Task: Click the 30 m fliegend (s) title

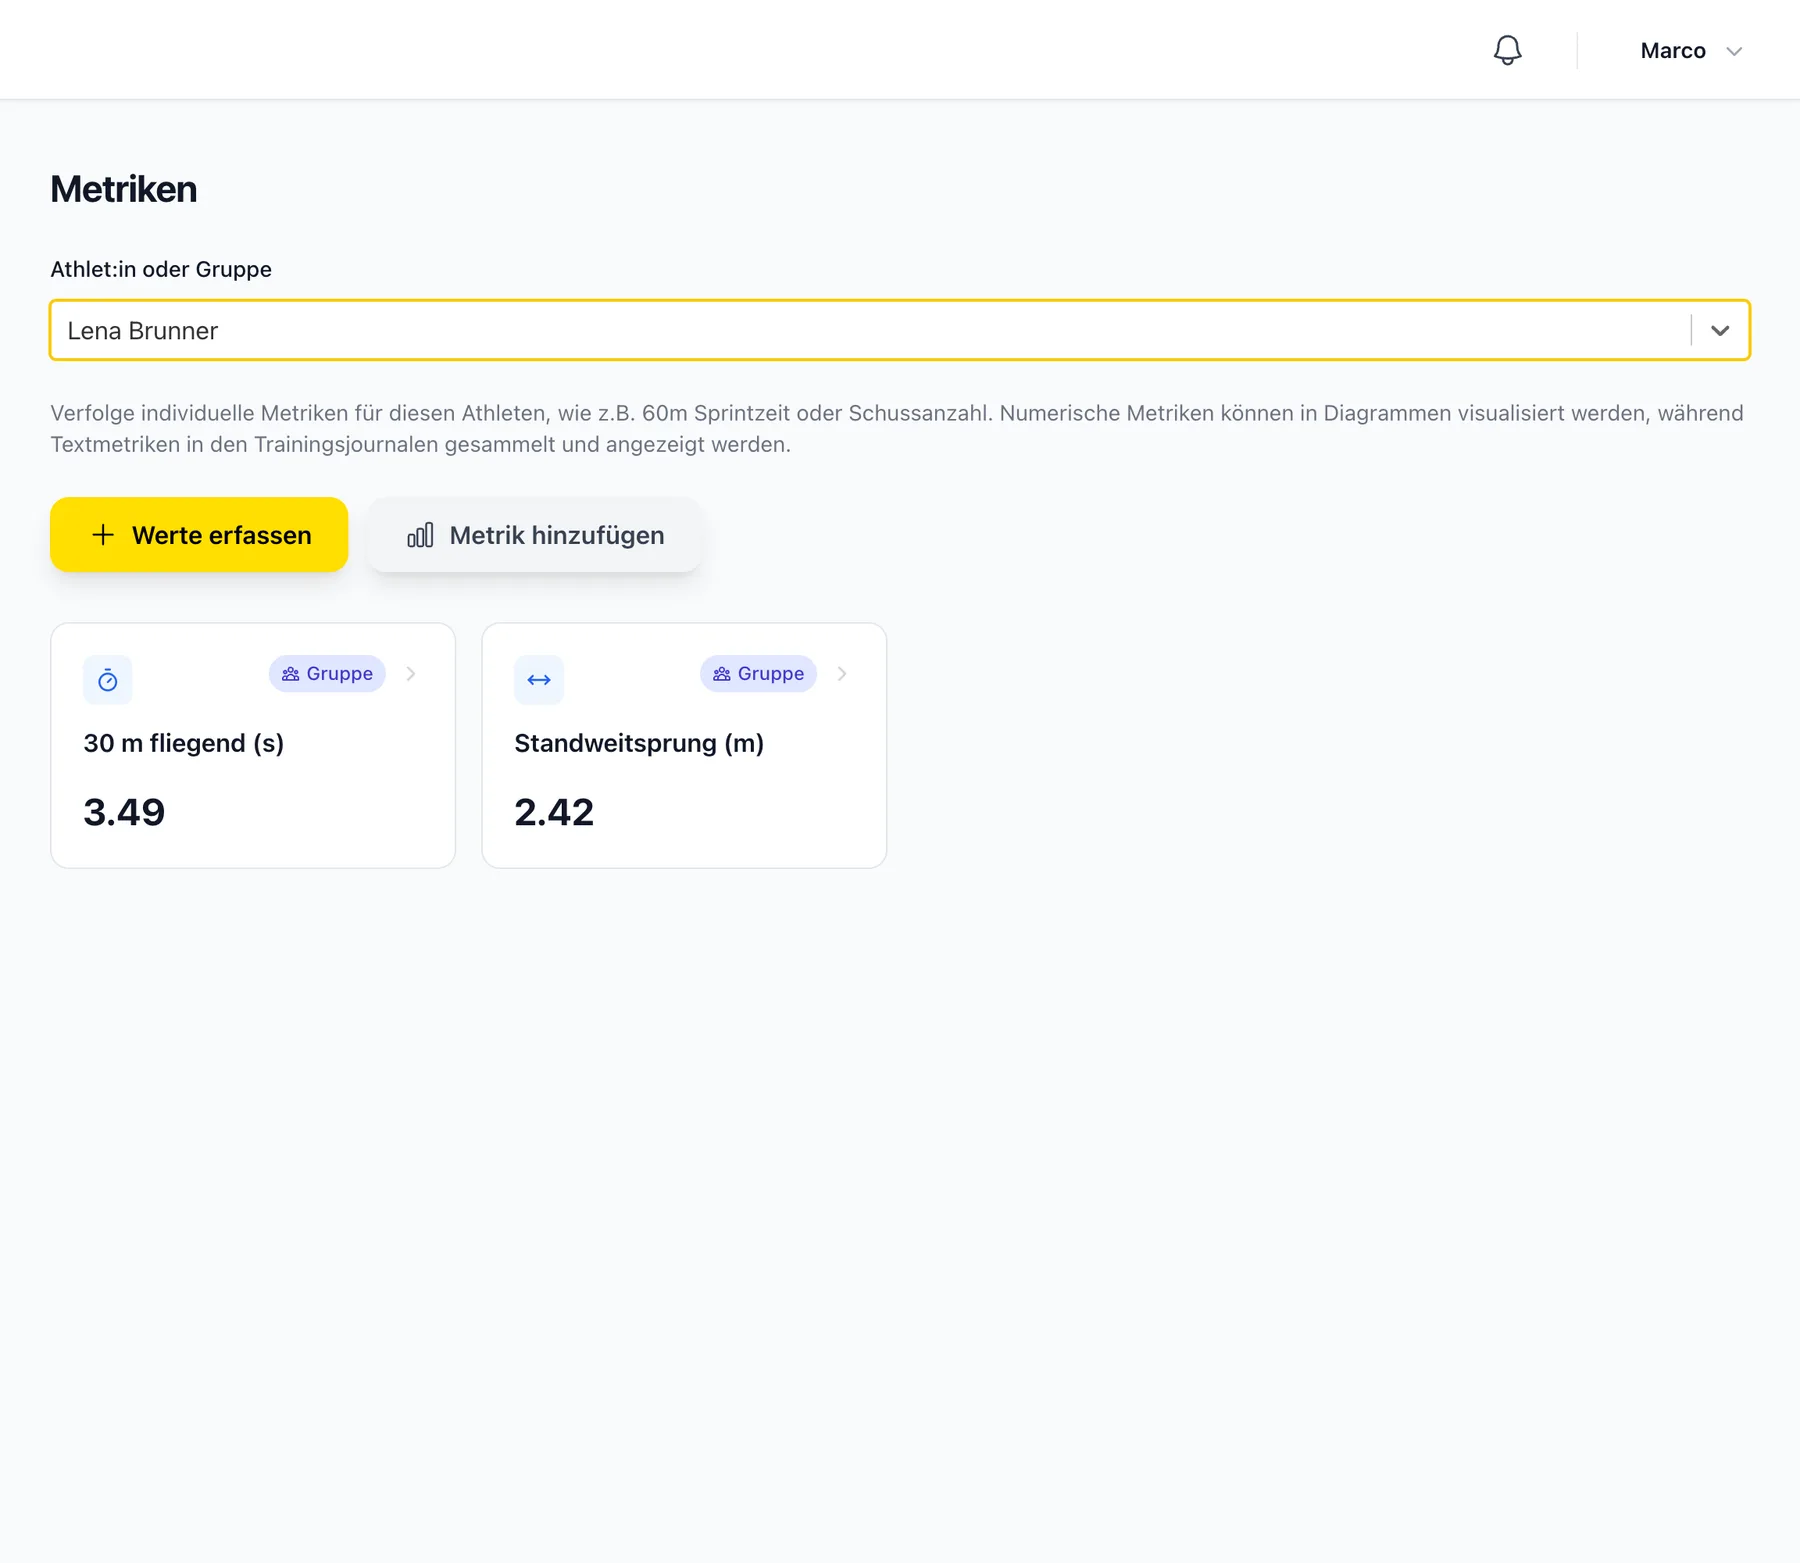Action: pos(184,743)
